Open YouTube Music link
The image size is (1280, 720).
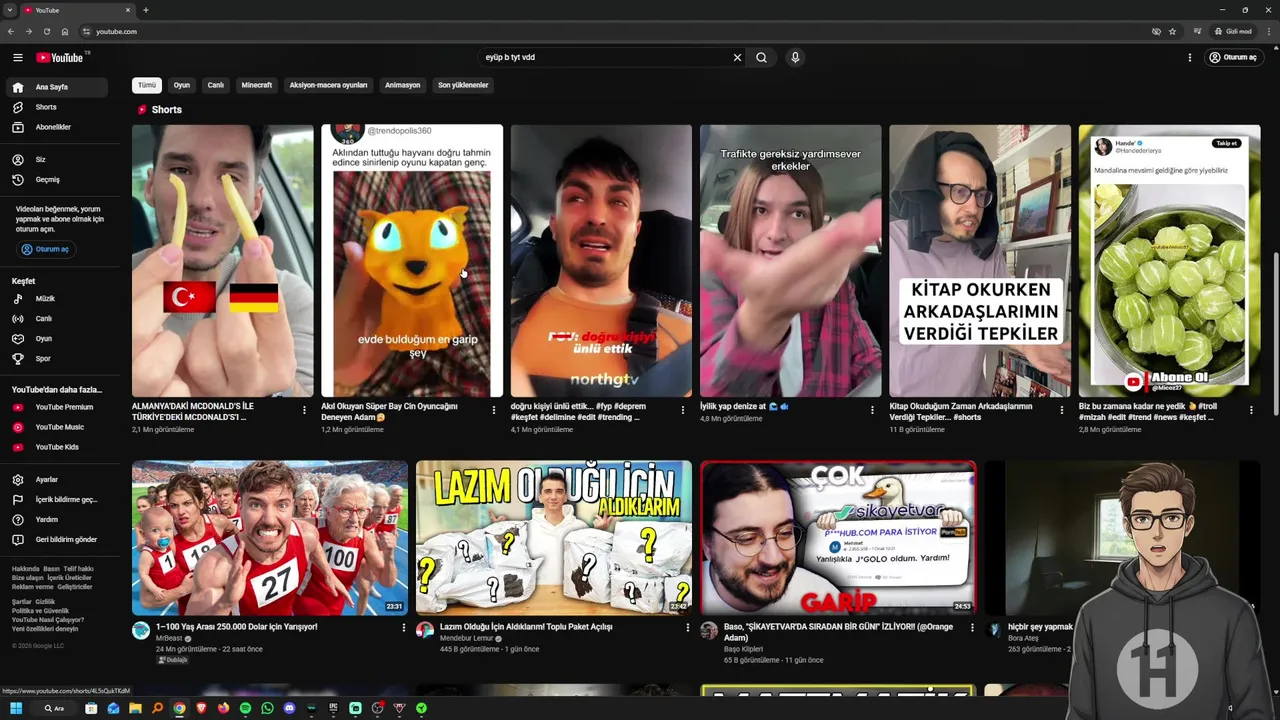point(56,427)
